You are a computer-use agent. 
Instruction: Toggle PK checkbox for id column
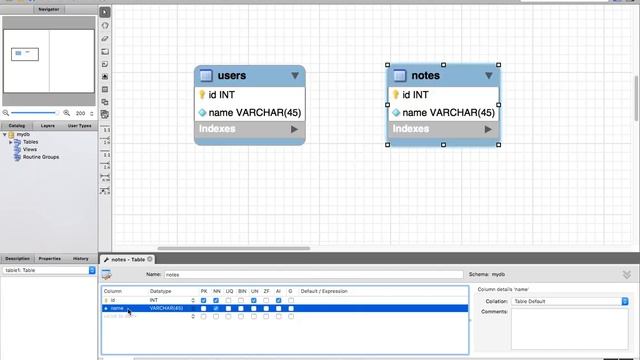pos(203,300)
